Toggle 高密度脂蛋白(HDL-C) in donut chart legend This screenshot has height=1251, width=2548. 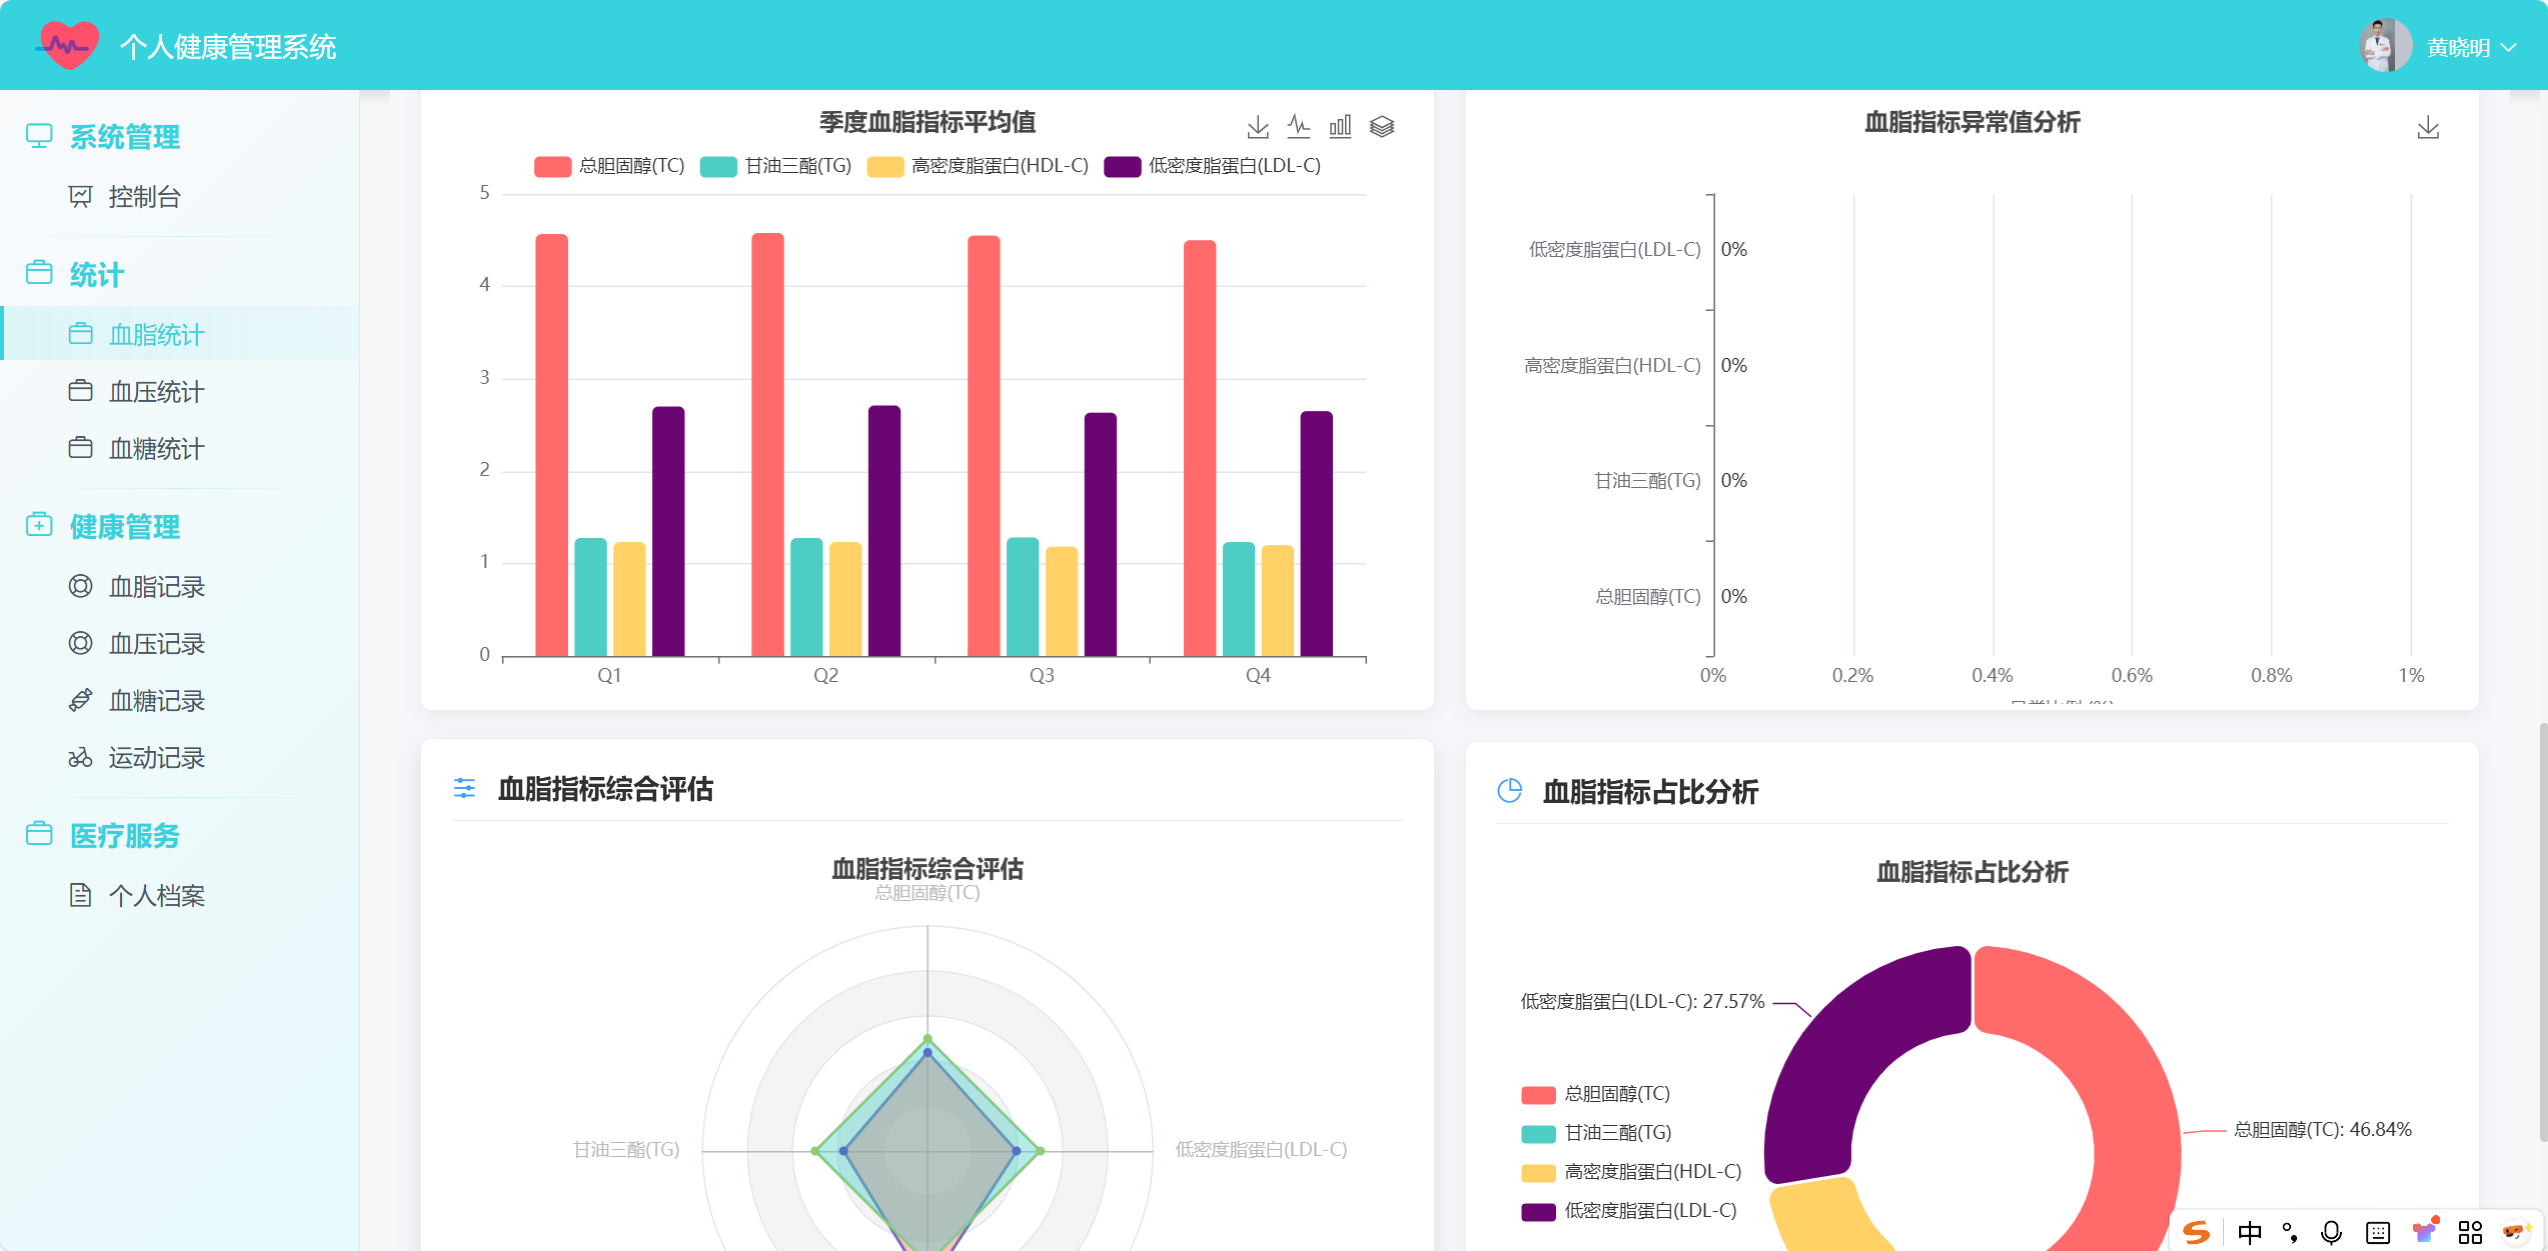coord(1632,1172)
